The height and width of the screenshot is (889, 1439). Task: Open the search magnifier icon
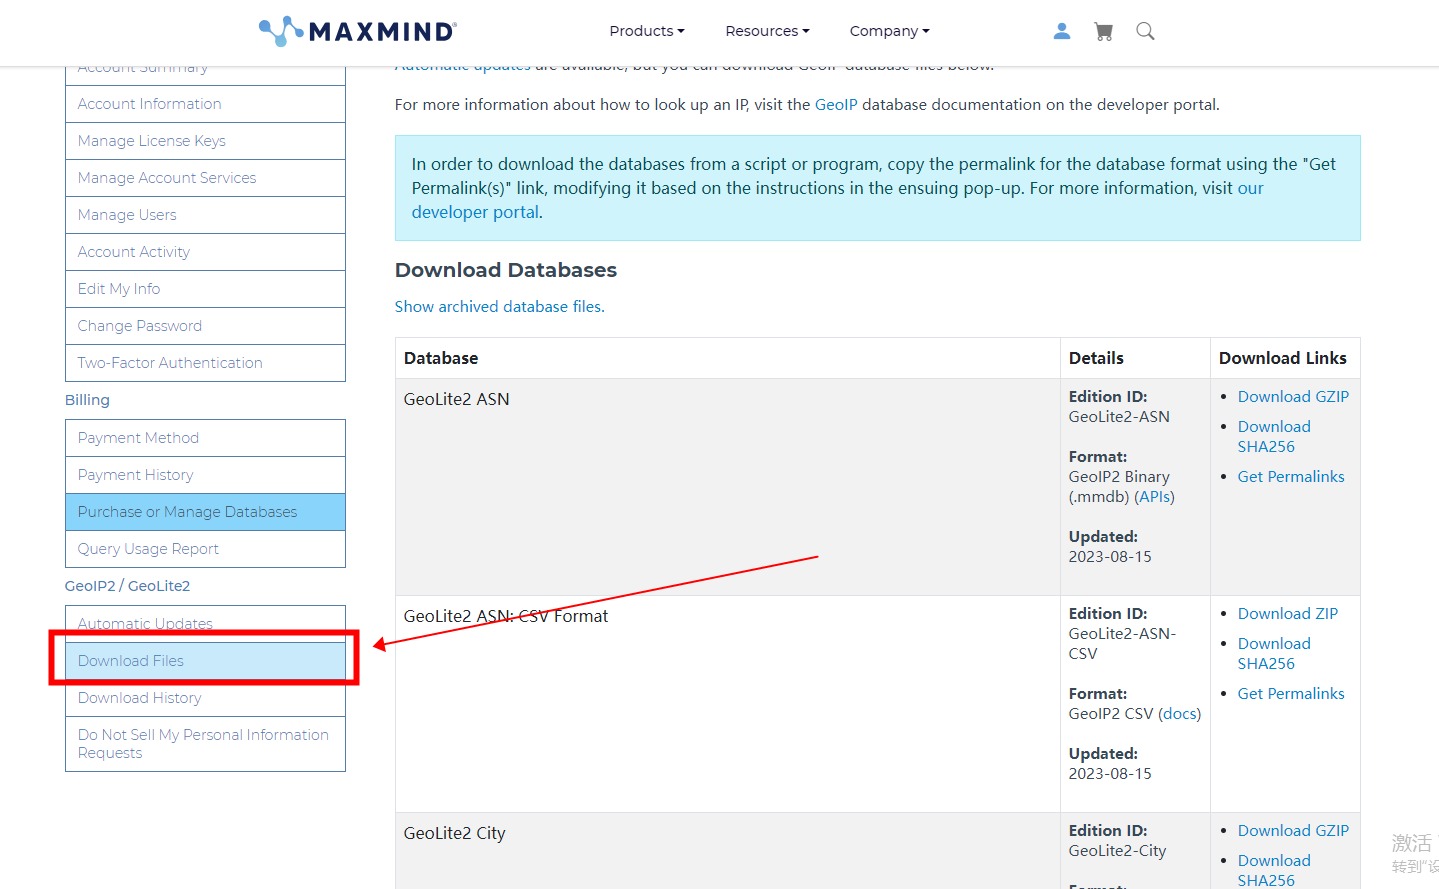tap(1145, 31)
